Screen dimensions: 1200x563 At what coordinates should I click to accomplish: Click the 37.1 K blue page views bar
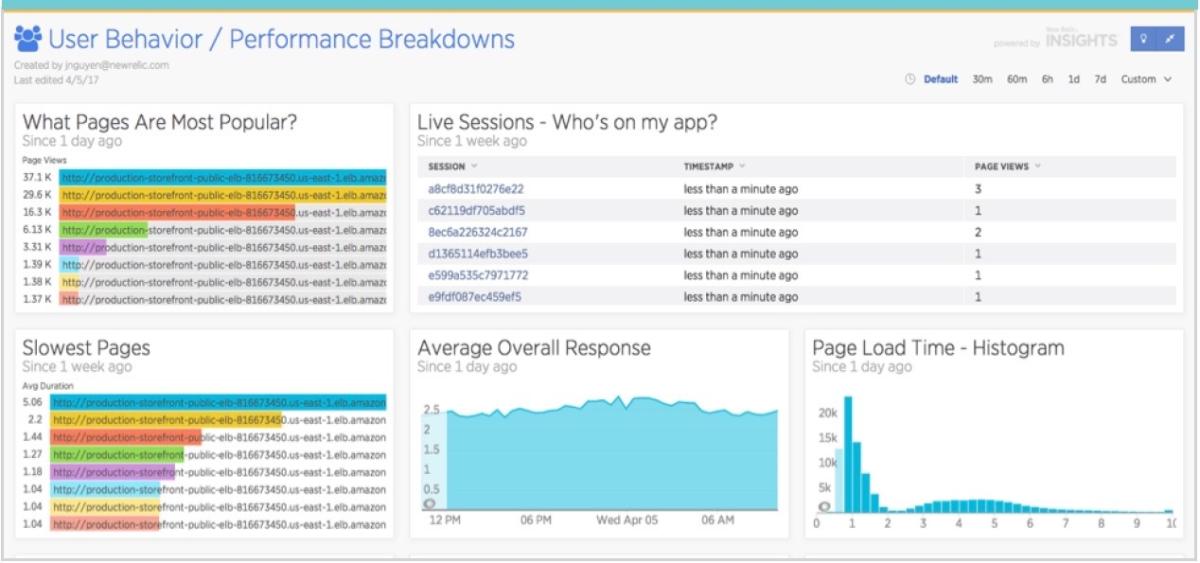pos(222,176)
